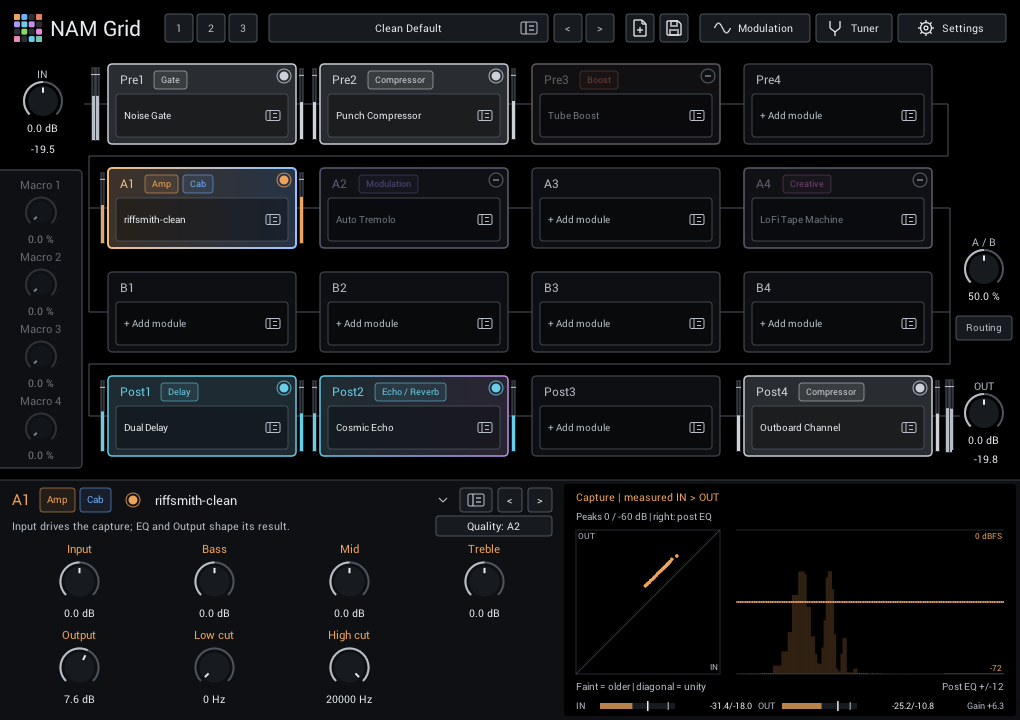Select the Amp tag in A1 editor
1020x720 pixels.
(57, 500)
